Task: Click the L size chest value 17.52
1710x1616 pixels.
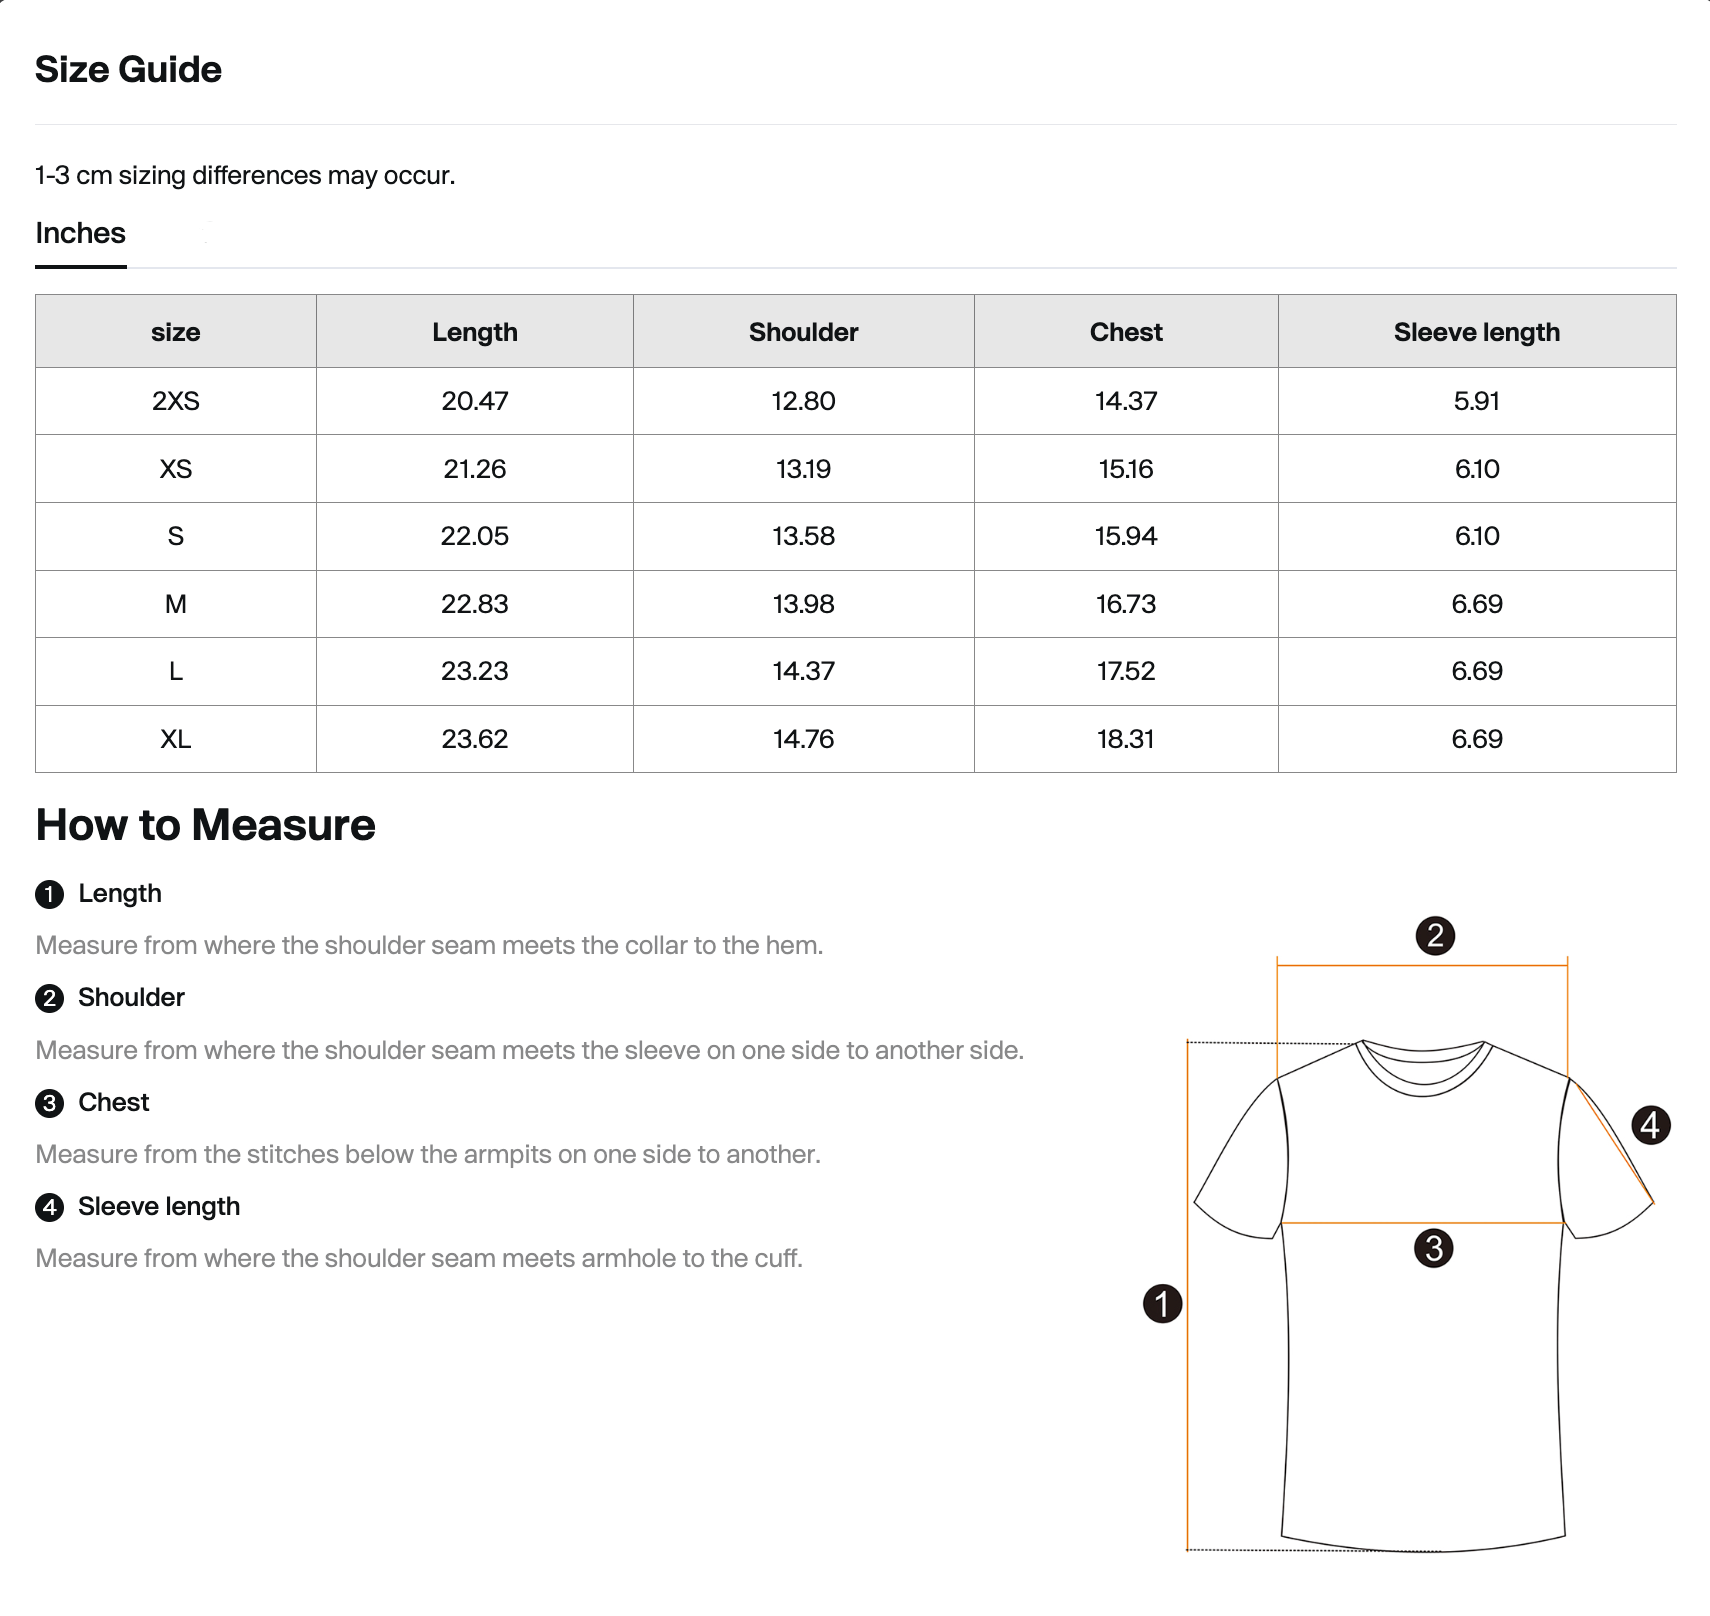Action: tap(1126, 671)
